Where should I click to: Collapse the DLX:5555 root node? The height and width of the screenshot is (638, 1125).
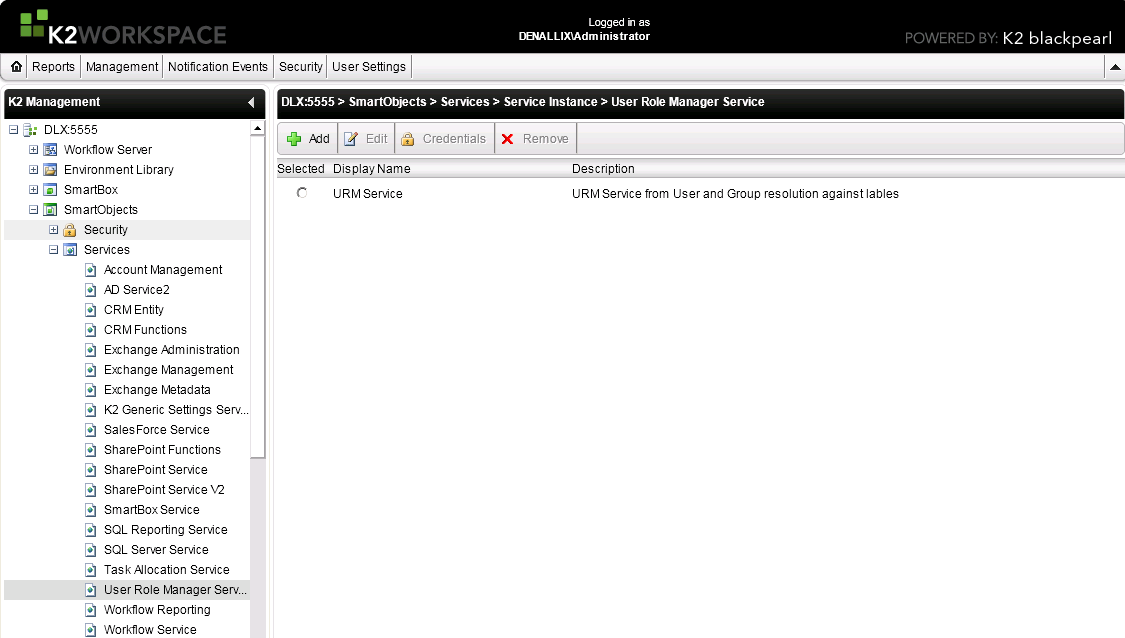[13, 130]
